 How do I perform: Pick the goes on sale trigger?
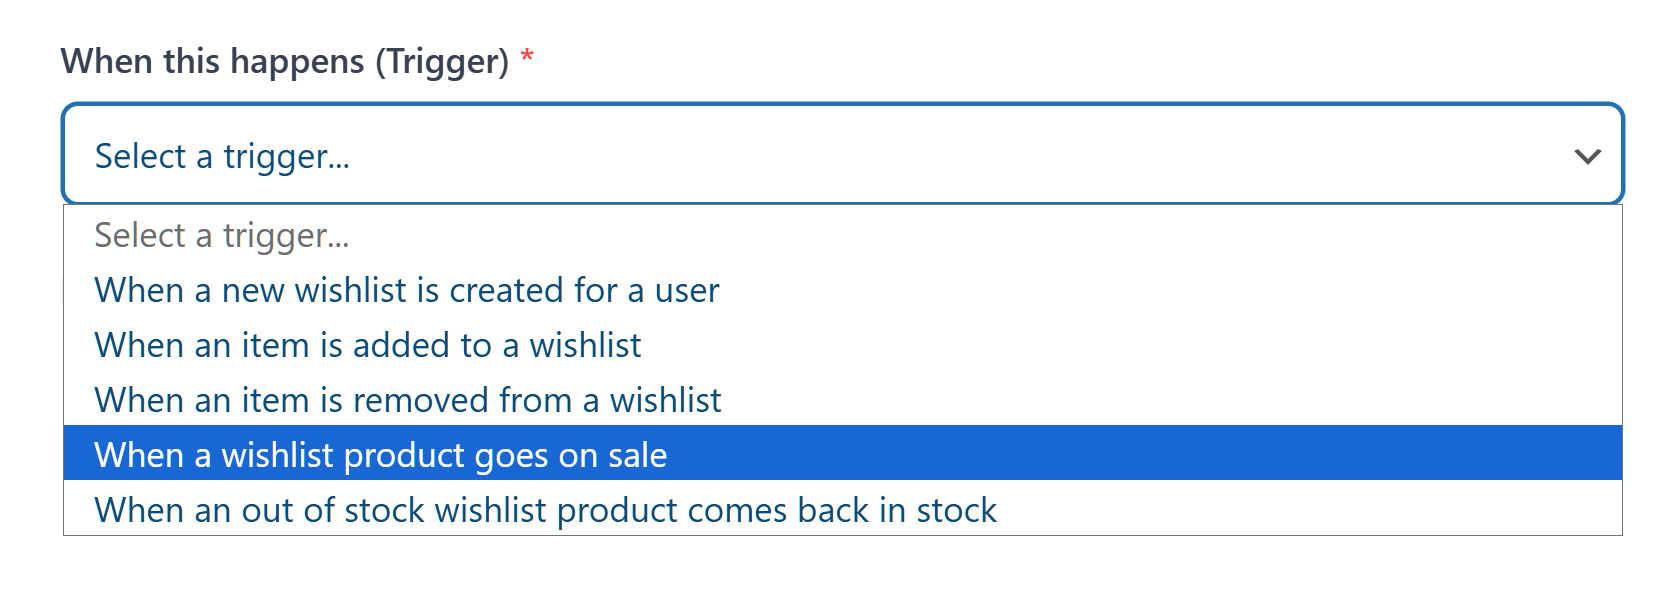coord(380,455)
